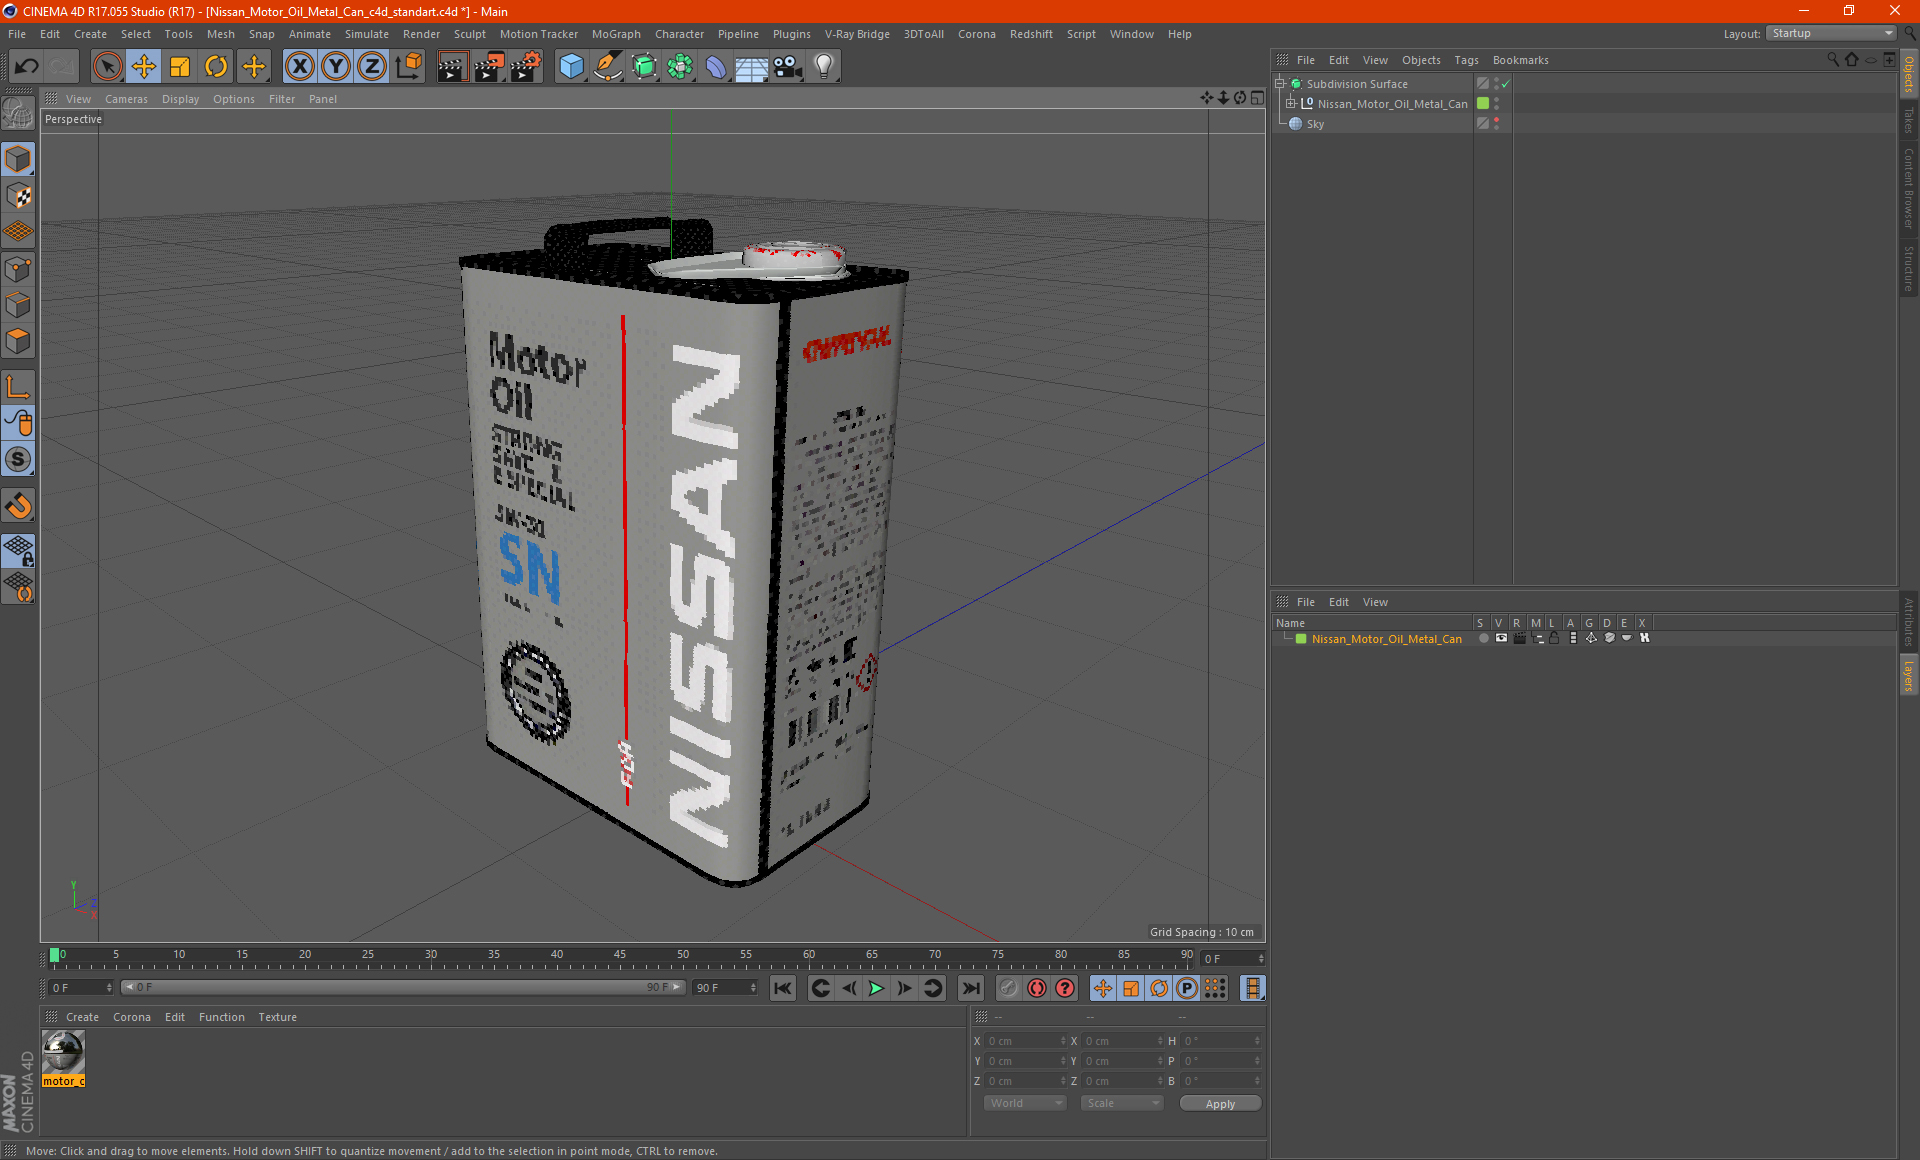The image size is (1920, 1160).
Task: Toggle Y axis lock
Action: click(x=336, y=67)
